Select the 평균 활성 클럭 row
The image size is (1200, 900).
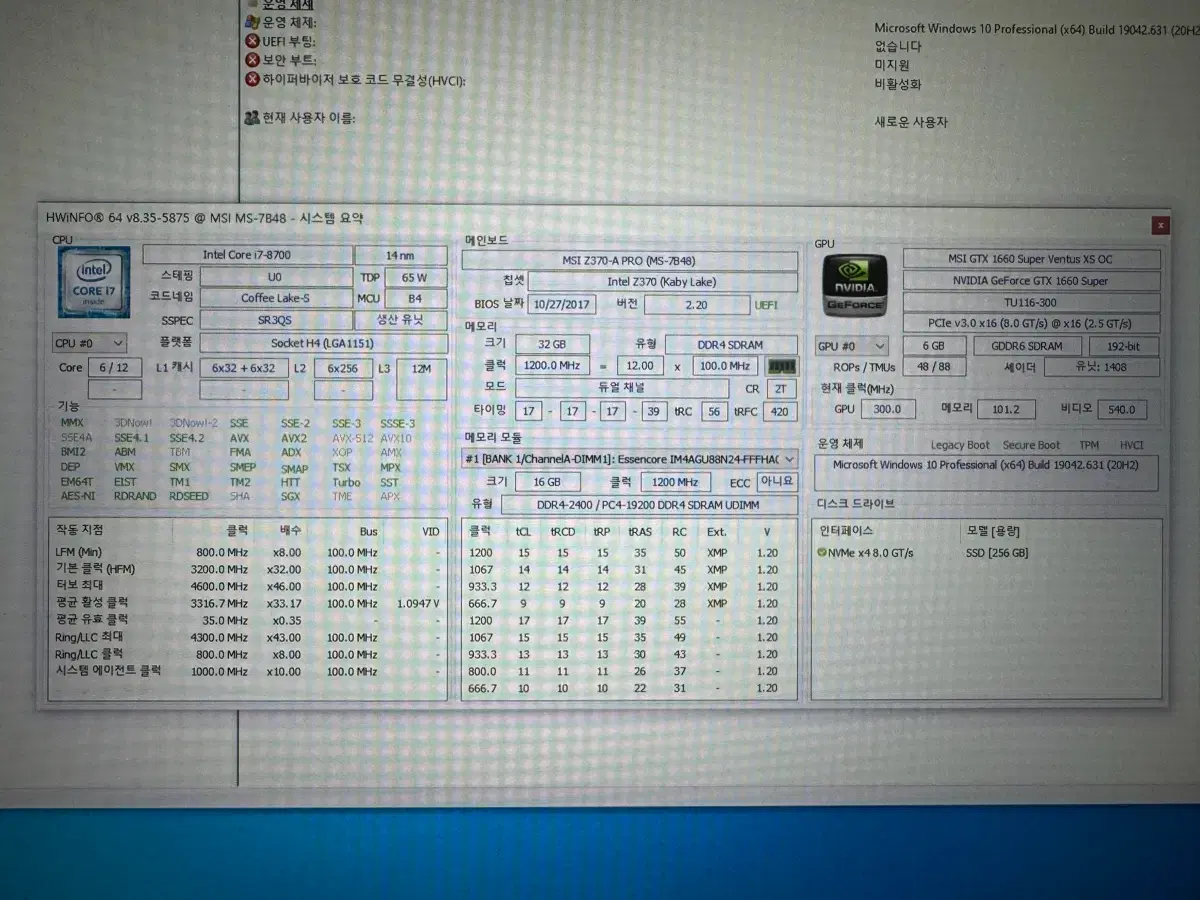point(248,604)
